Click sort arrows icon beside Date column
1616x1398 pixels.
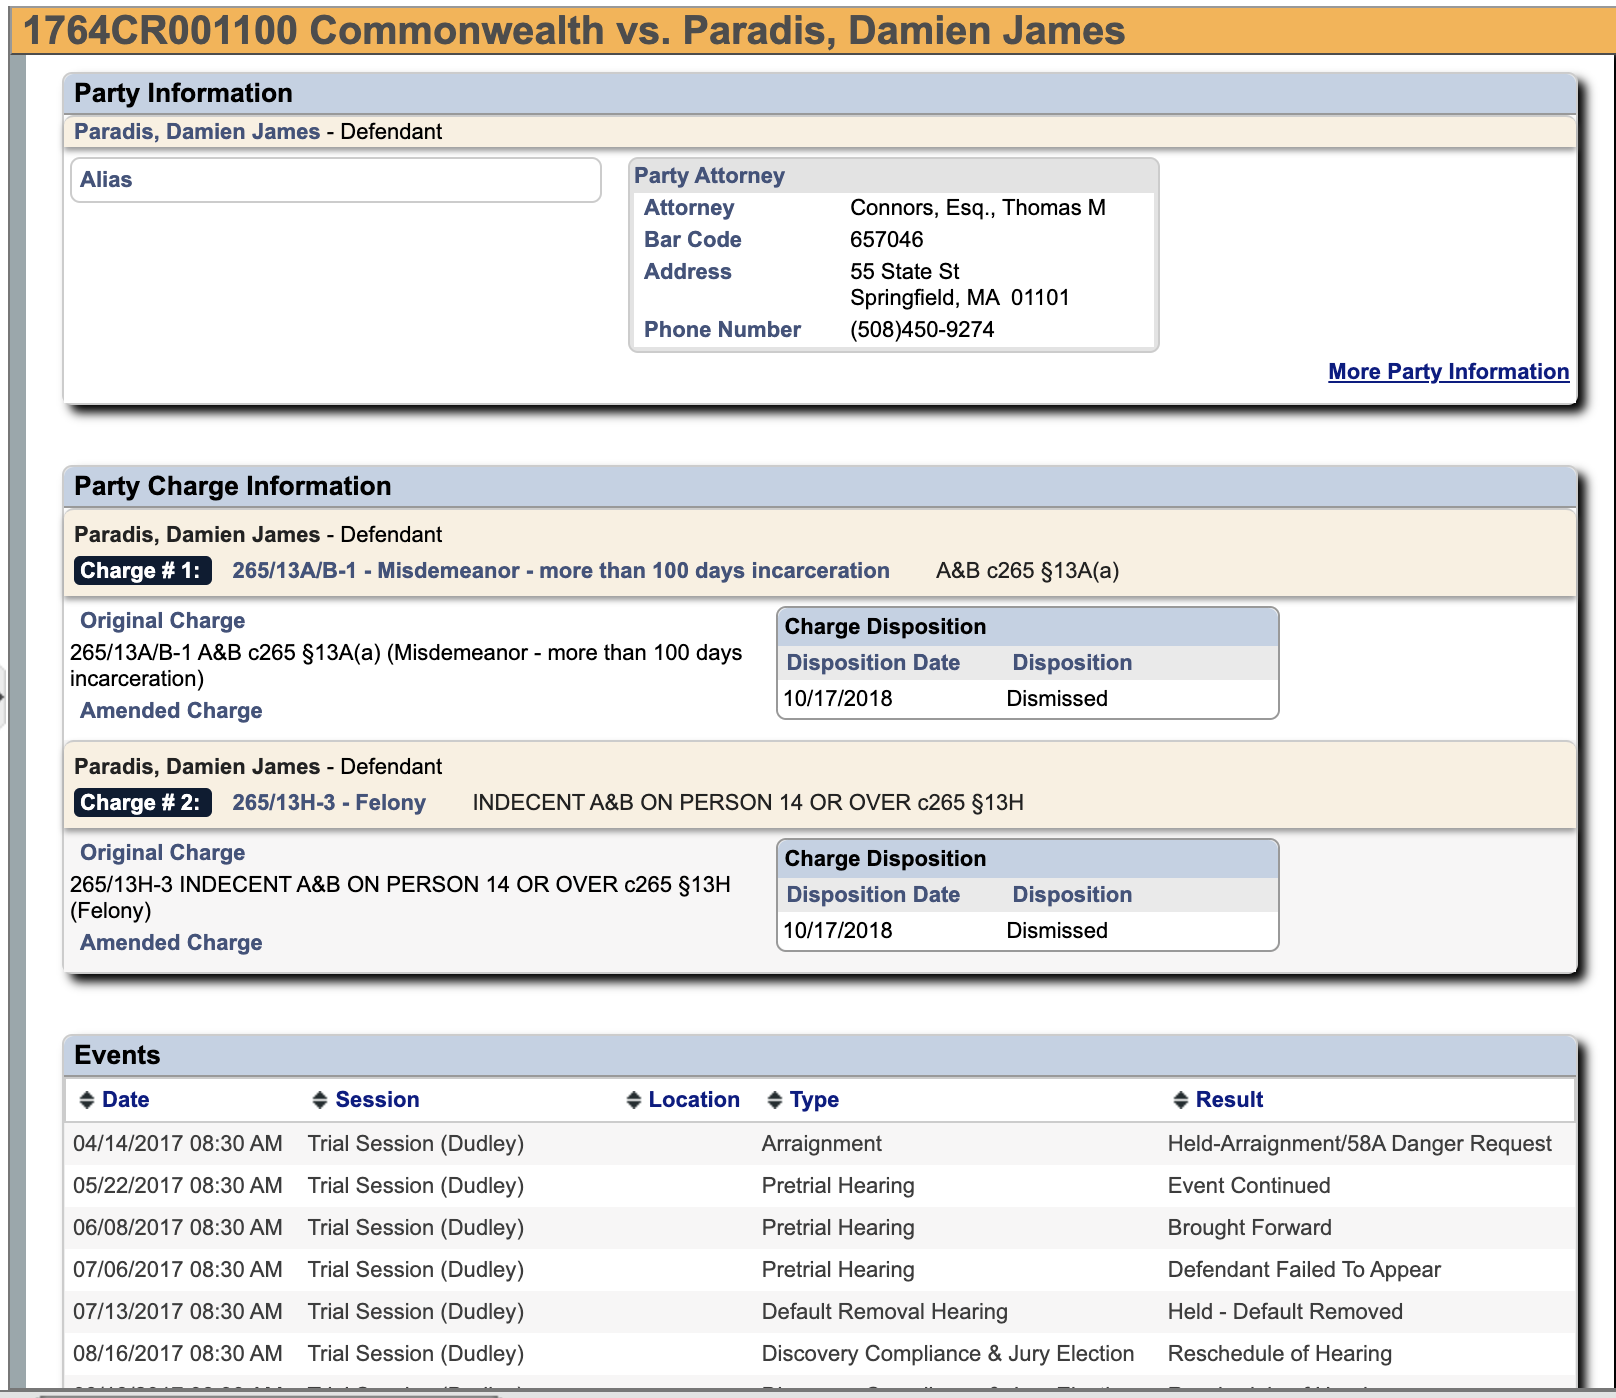(x=87, y=1100)
